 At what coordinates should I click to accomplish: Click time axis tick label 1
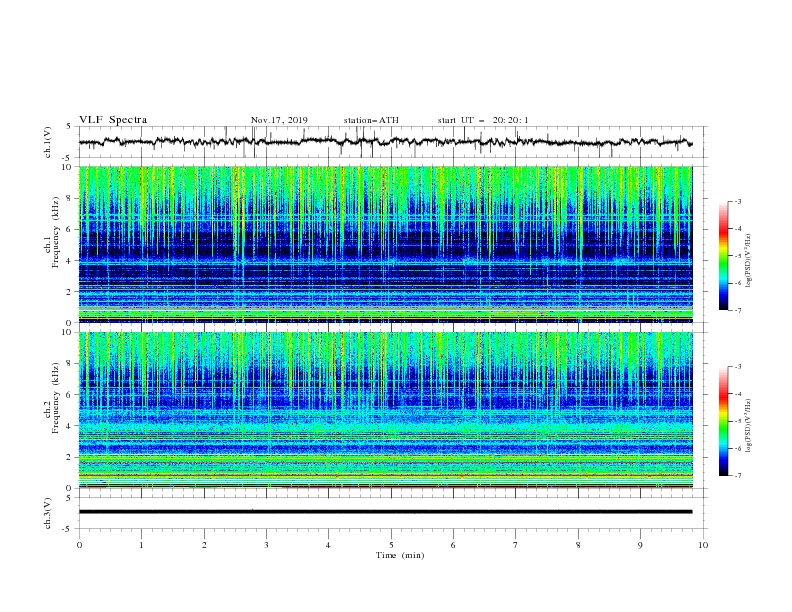pyautogui.click(x=141, y=545)
